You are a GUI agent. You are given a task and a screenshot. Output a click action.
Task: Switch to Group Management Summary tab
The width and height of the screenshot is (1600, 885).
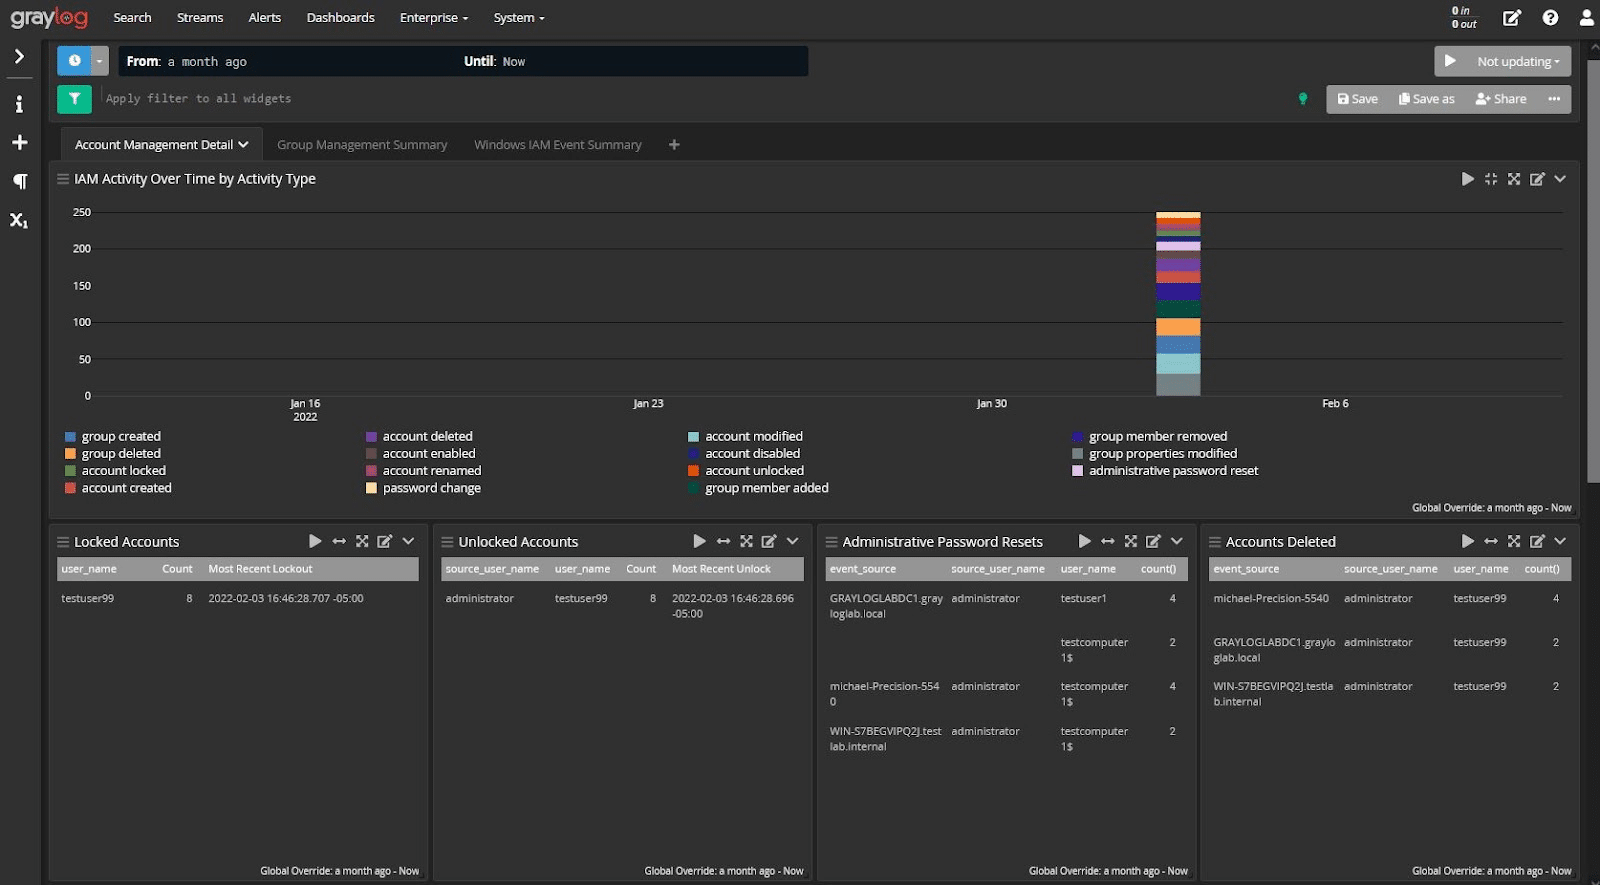click(362, 145)
